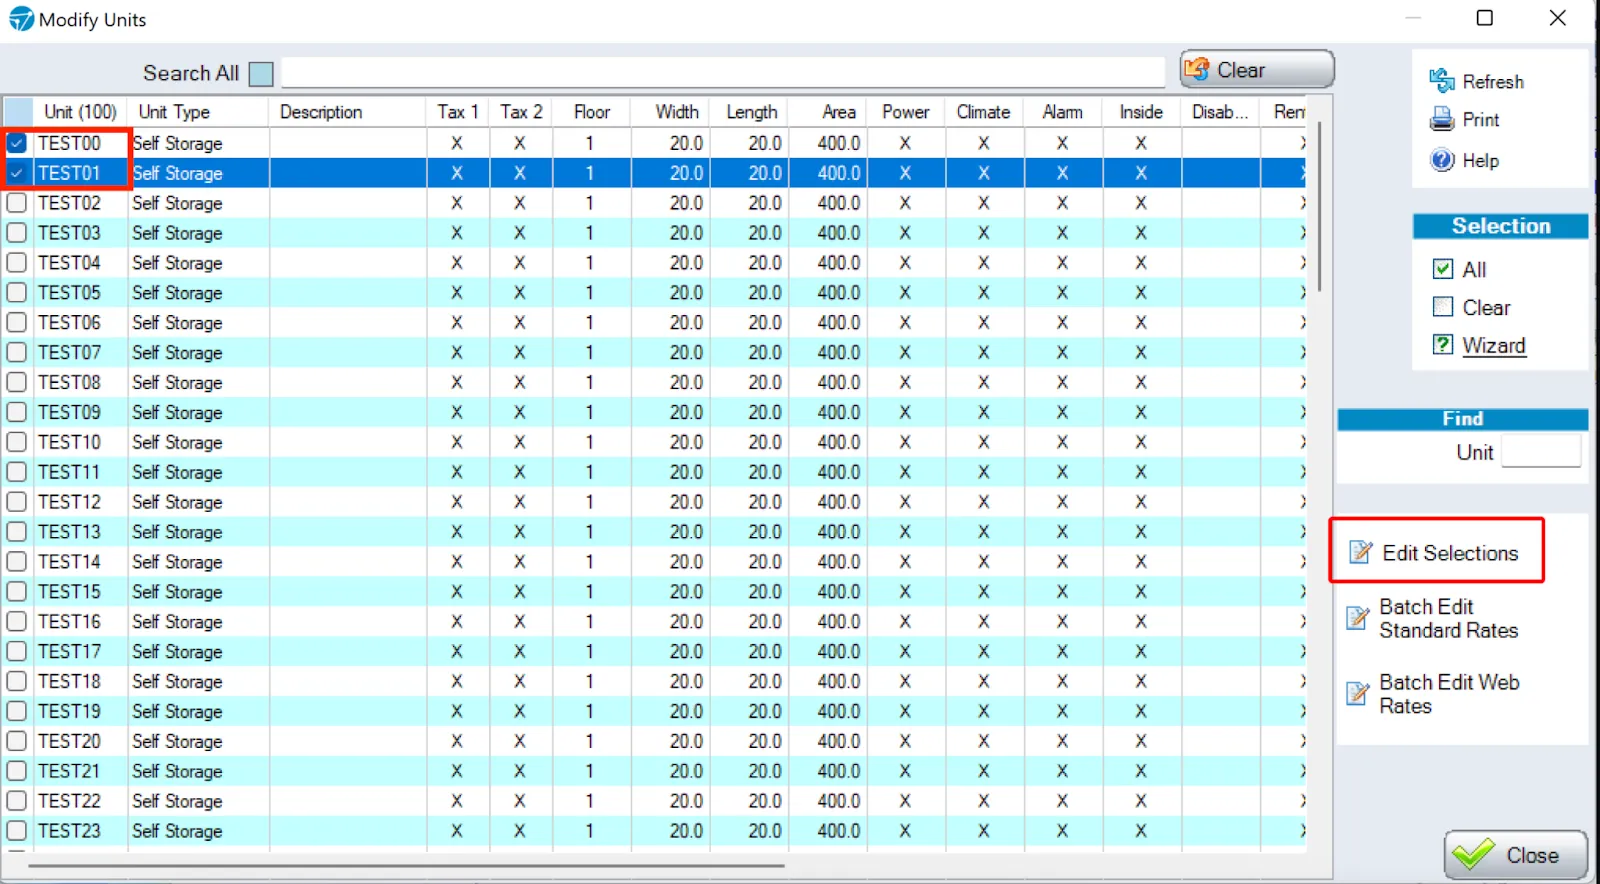Sort by Unit (100) column header
The height and width of the screenshot is (884, 1600).
pyautogui.click(x=80, y=112)
